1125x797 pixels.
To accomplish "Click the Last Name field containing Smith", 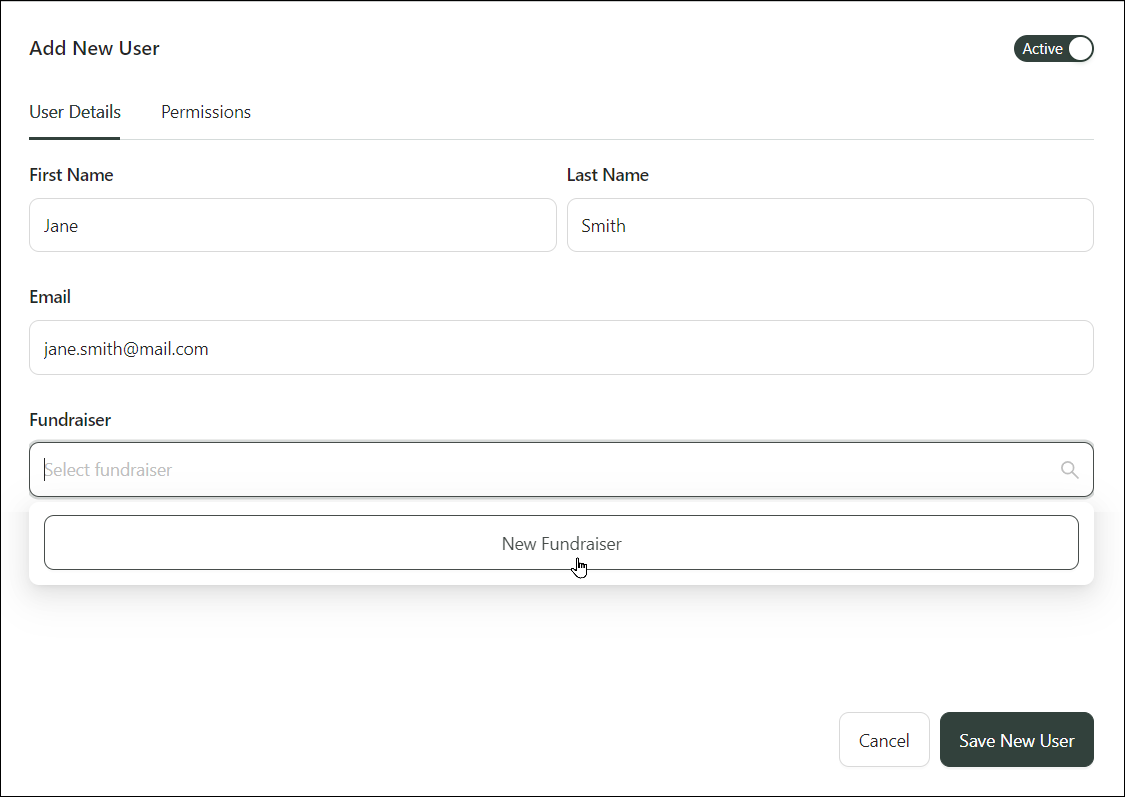I will tap(829, 226).
